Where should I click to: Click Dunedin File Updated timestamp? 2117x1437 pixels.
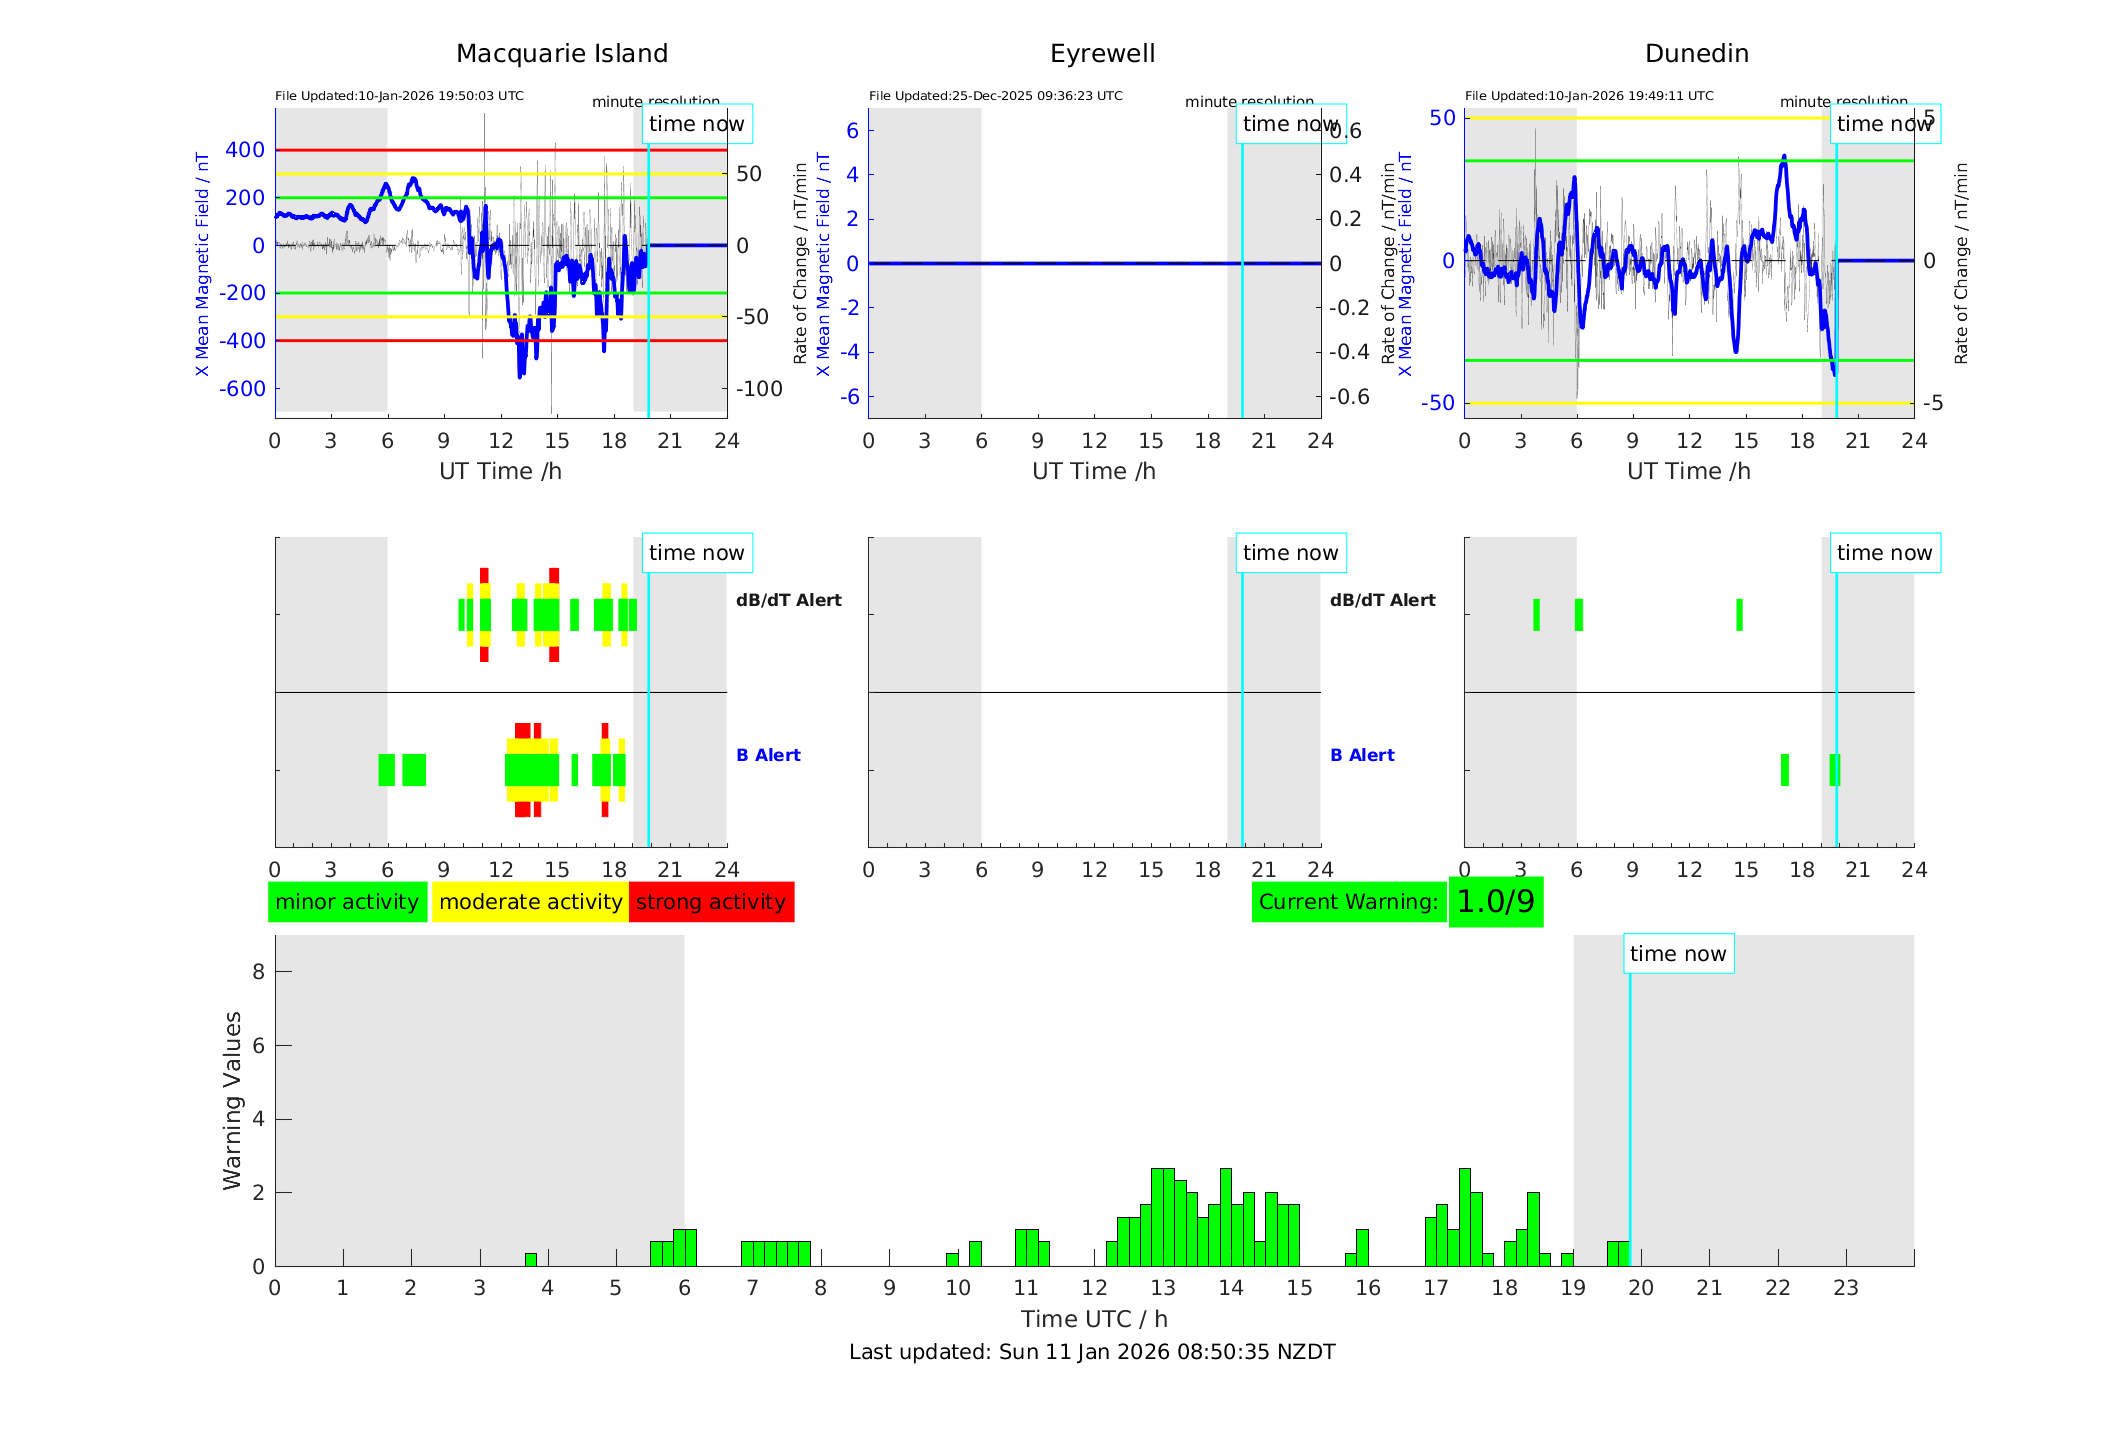coord(1588,96)
